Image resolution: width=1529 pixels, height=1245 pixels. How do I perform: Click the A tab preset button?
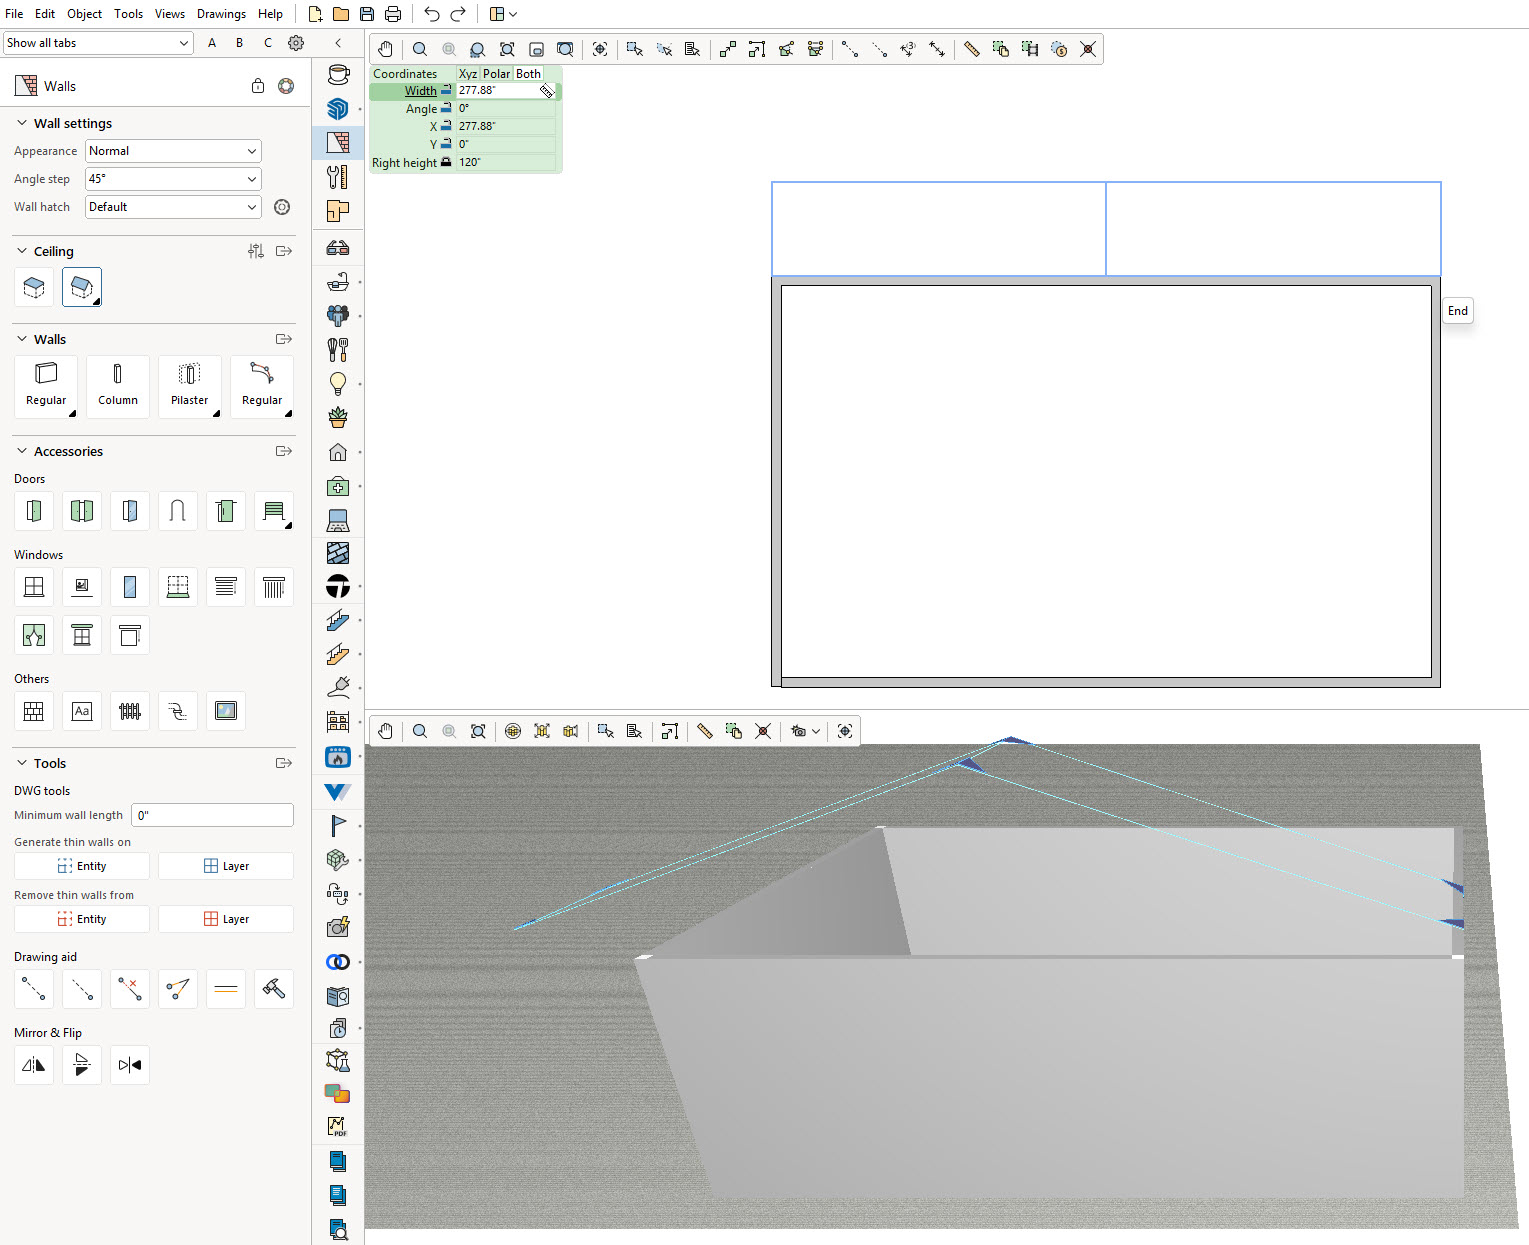(212, 43)
